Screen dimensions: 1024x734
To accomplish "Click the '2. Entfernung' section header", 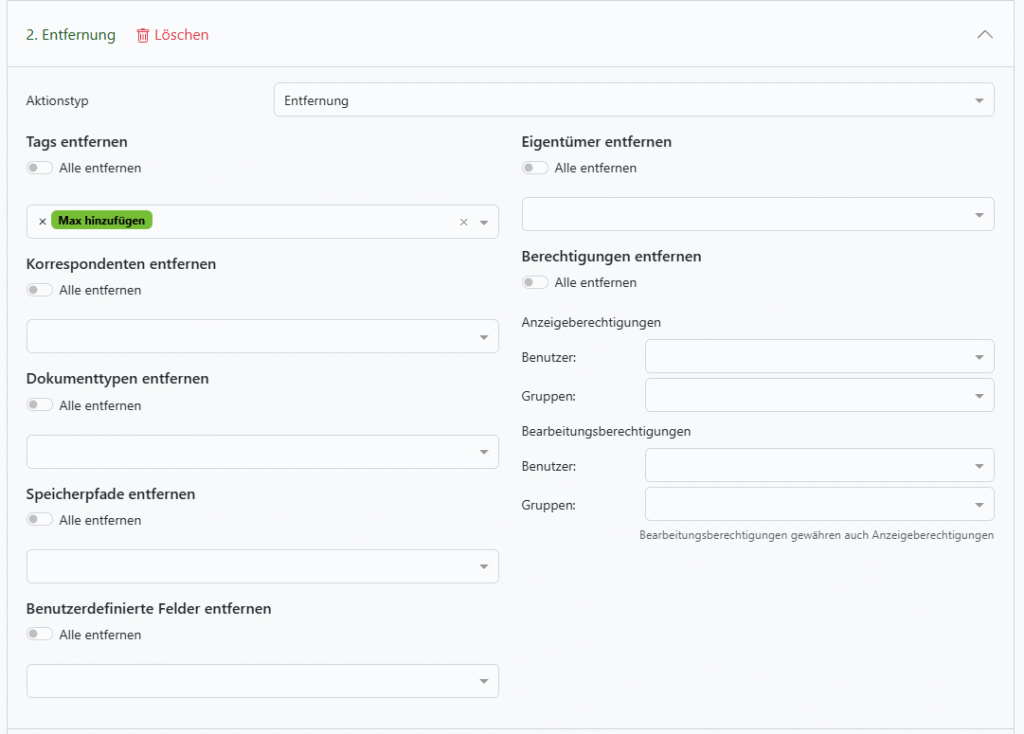I will [71, 35].
